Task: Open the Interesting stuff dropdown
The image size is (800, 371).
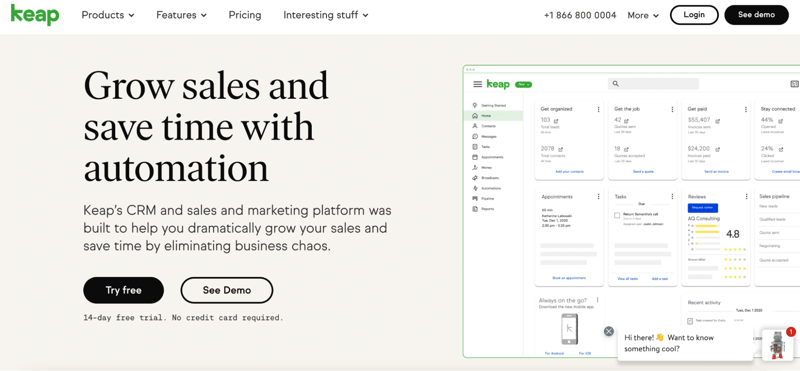Action: pyautogui.click(x=326, y=15)
